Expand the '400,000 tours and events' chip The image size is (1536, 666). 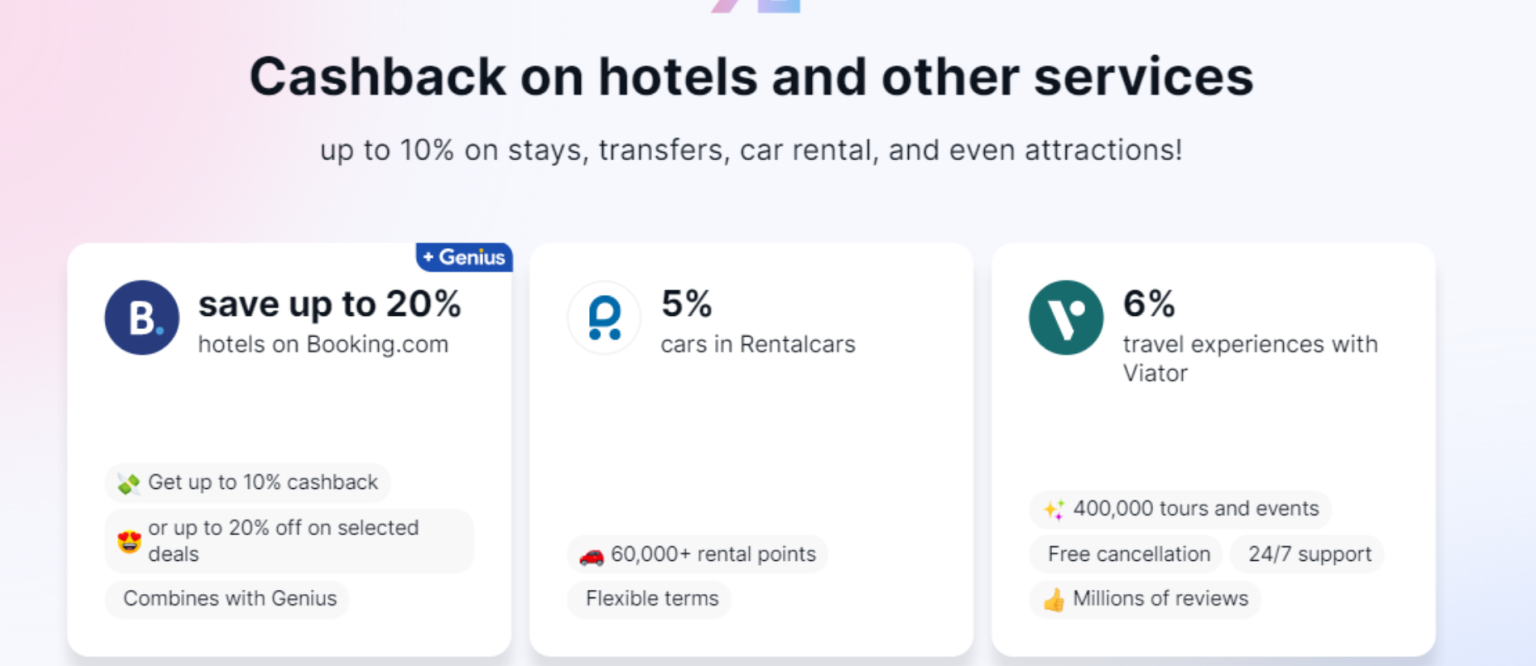pyautogui.click(x=1180, y=509)
